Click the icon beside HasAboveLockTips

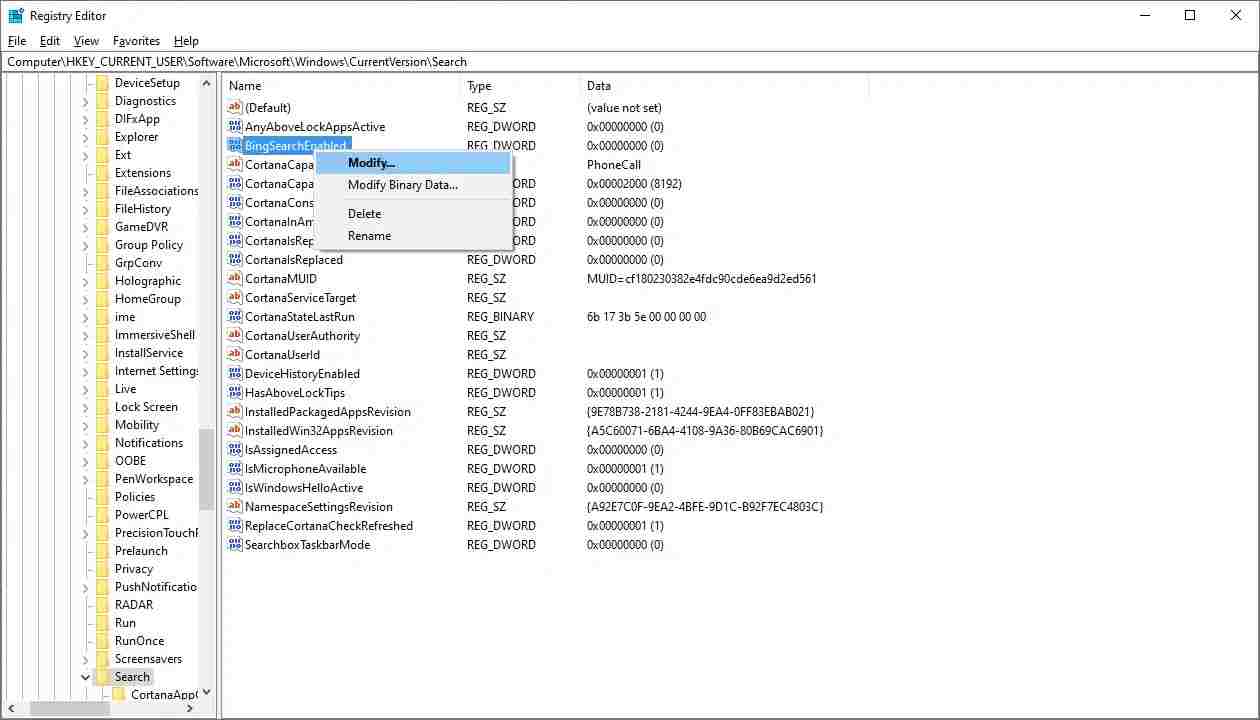(236, 392)
